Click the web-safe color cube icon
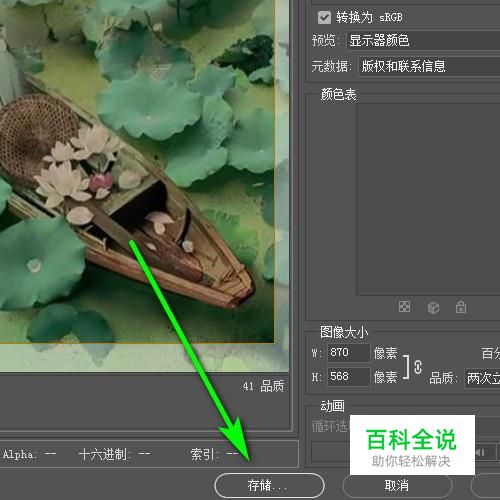Image resolution: width=500 pixels, height=500 pixels. 433,307
